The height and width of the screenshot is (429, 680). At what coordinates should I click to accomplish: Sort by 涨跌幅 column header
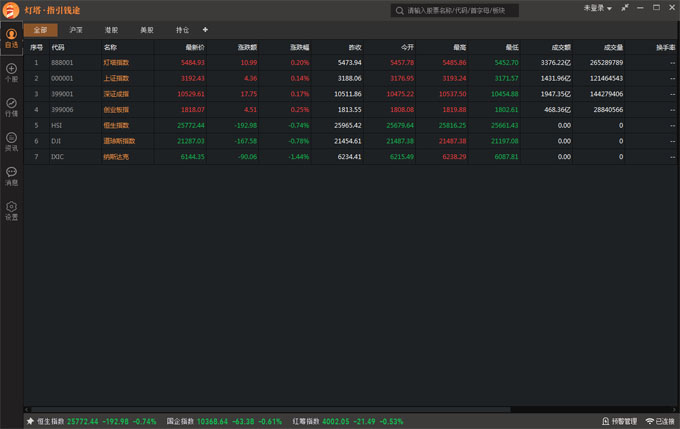tap(300, 47)
